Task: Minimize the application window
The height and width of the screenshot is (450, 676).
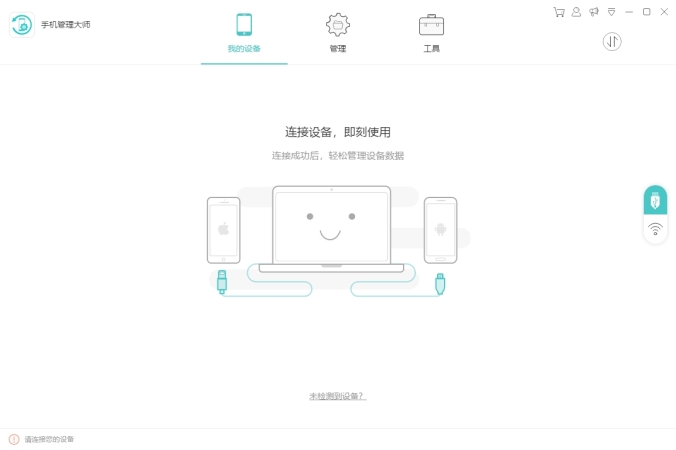Action: 629,12
